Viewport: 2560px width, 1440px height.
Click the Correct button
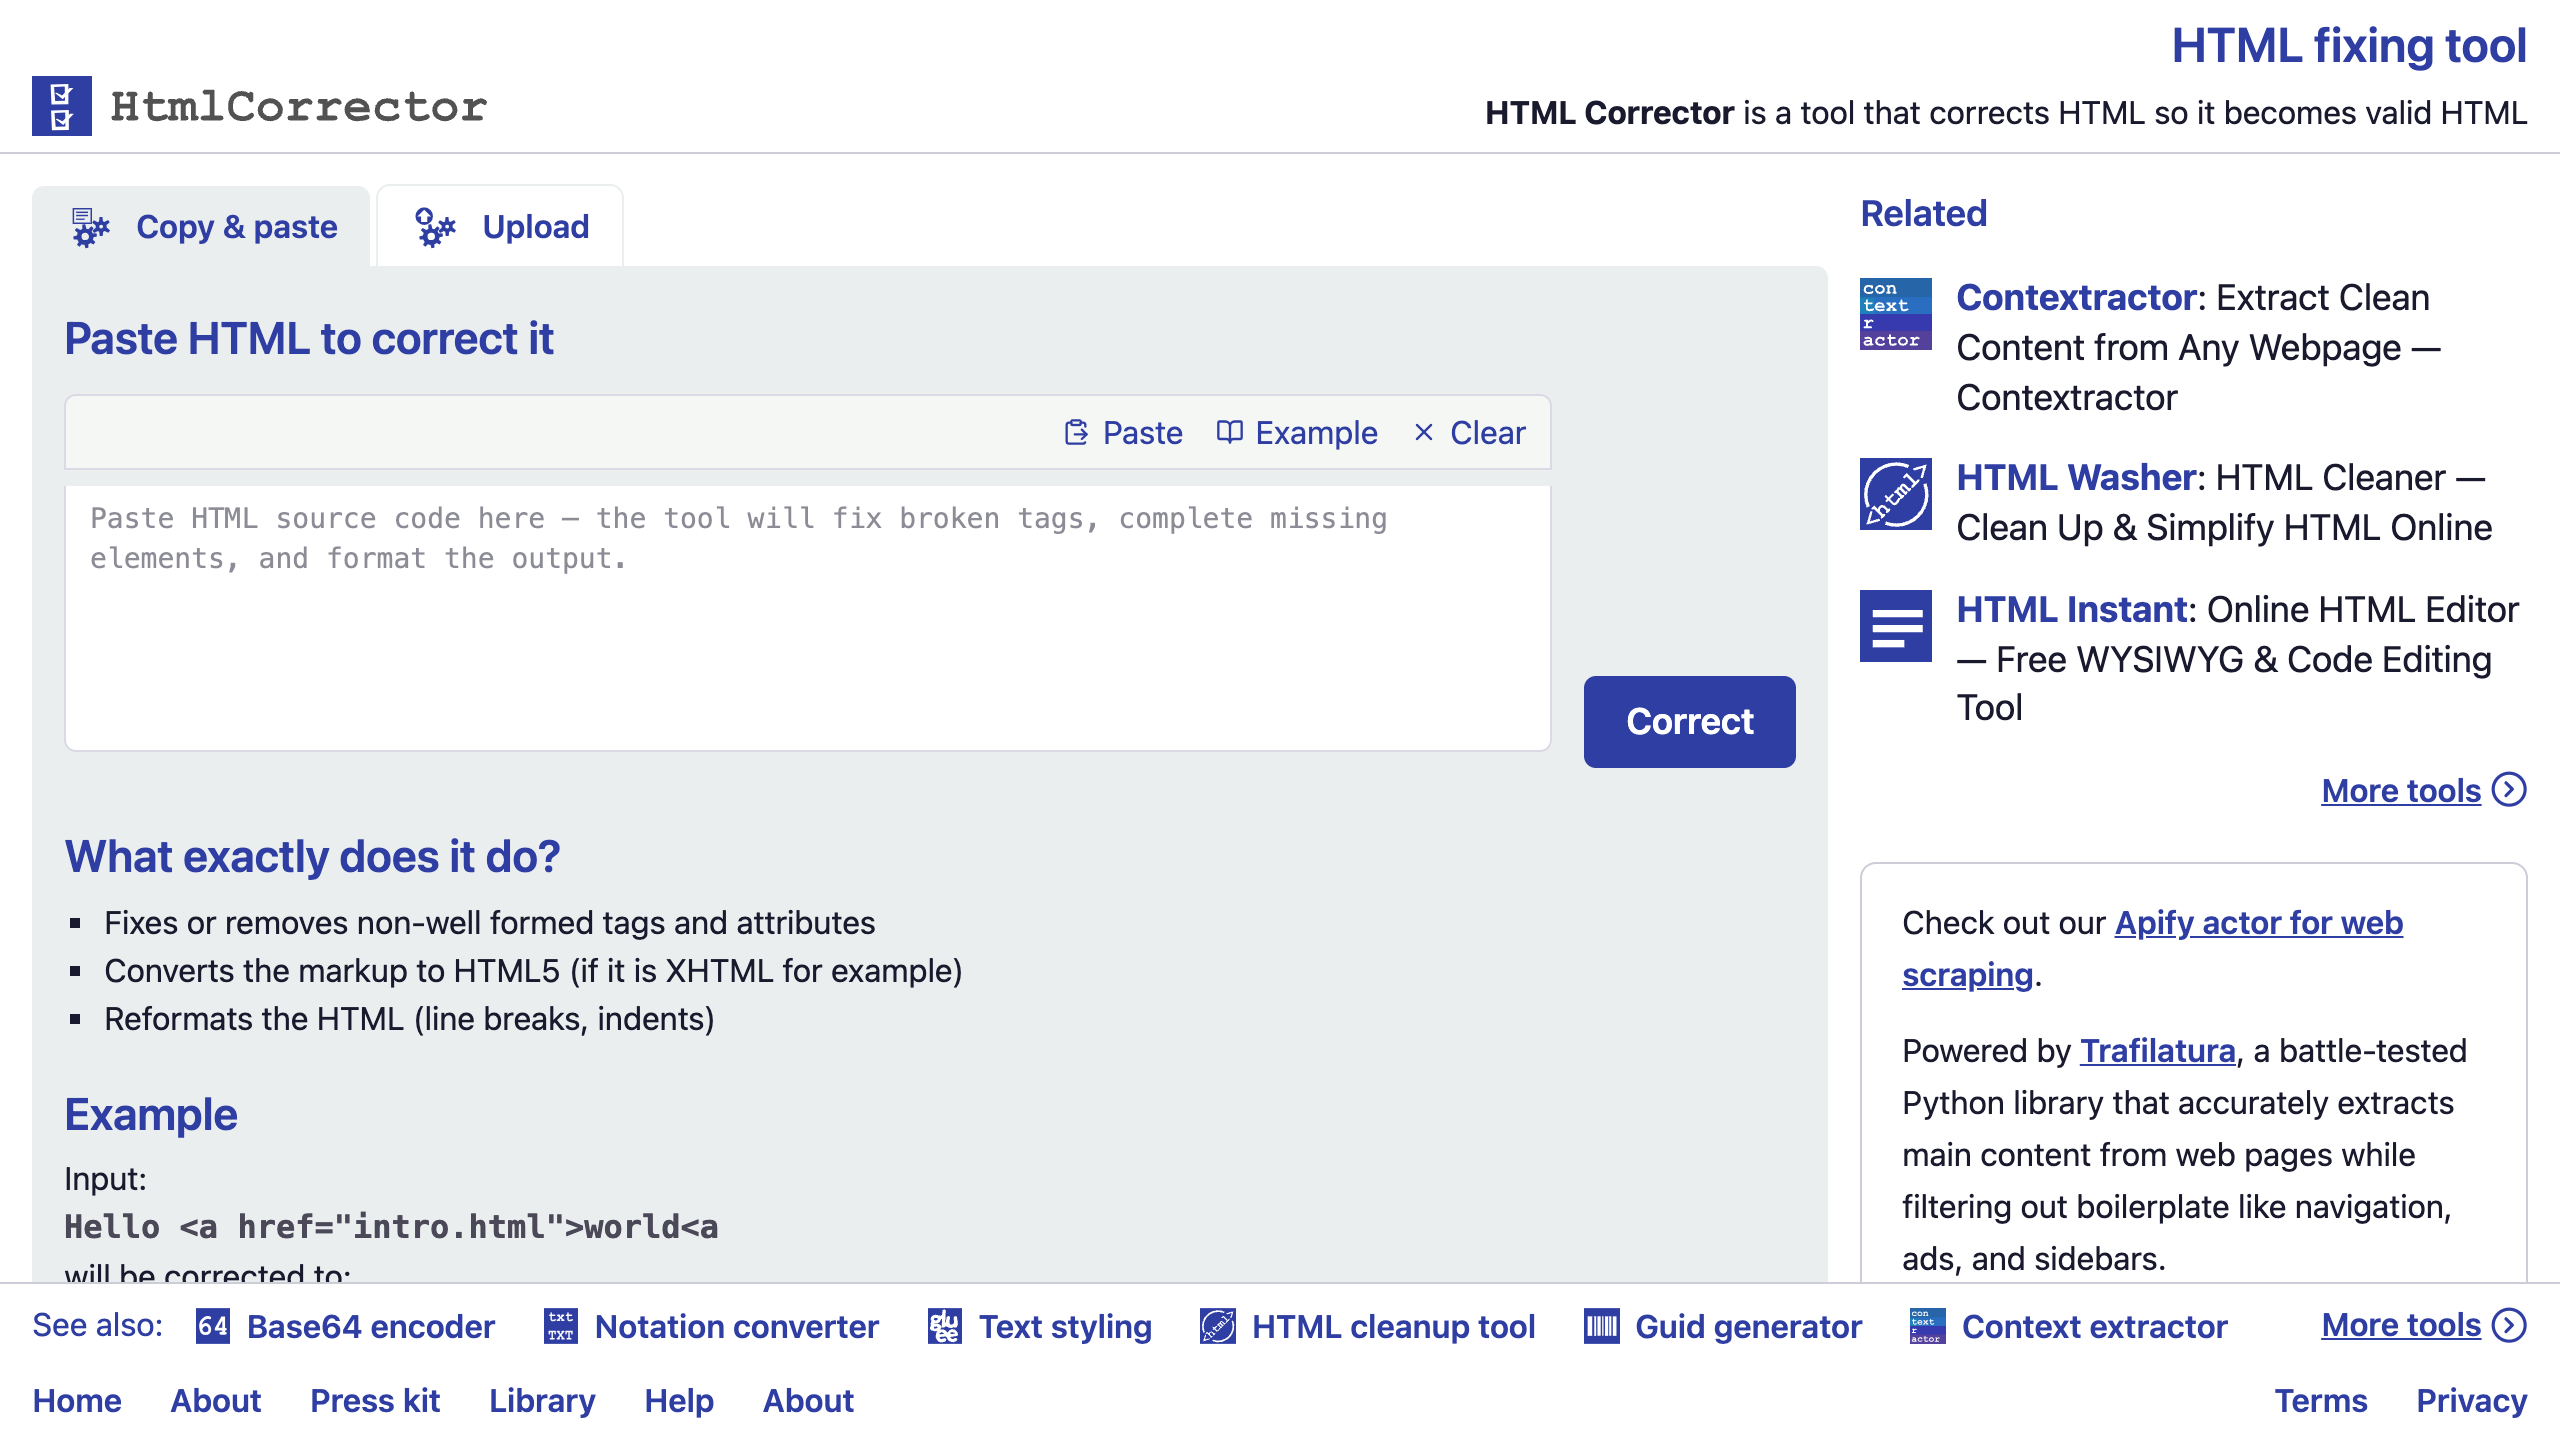(x=1689, y=722)
